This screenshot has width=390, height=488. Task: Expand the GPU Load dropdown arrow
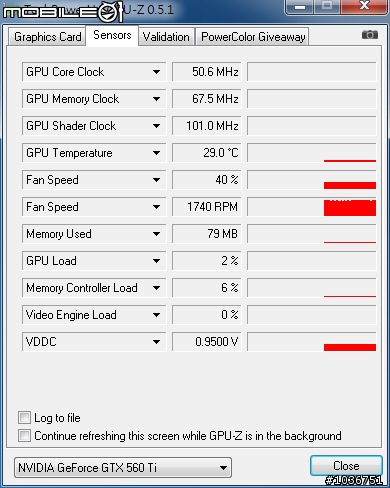pyautogui.click(x=156, y=261)
